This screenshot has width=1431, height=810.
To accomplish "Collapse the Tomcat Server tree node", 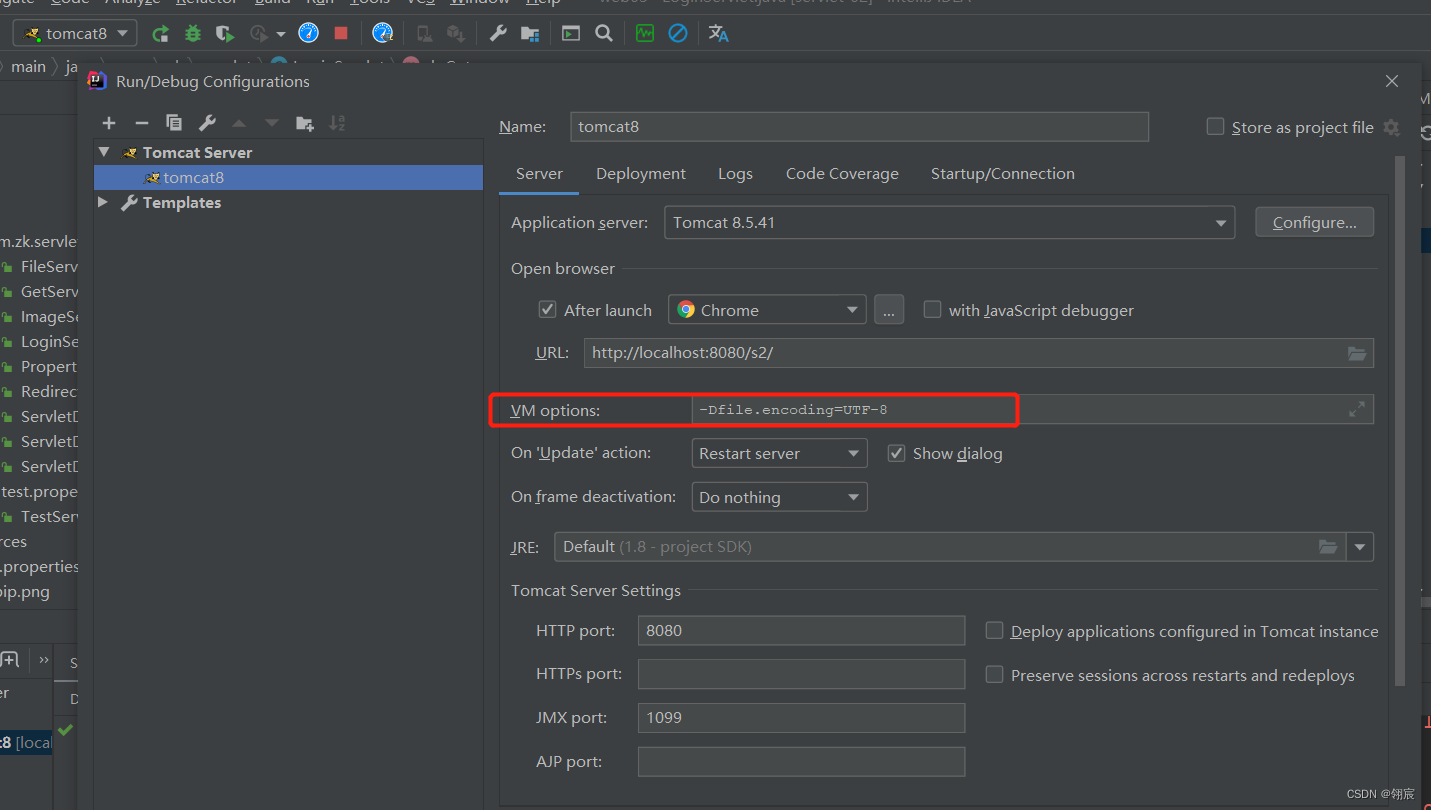I will click(105, 152).
